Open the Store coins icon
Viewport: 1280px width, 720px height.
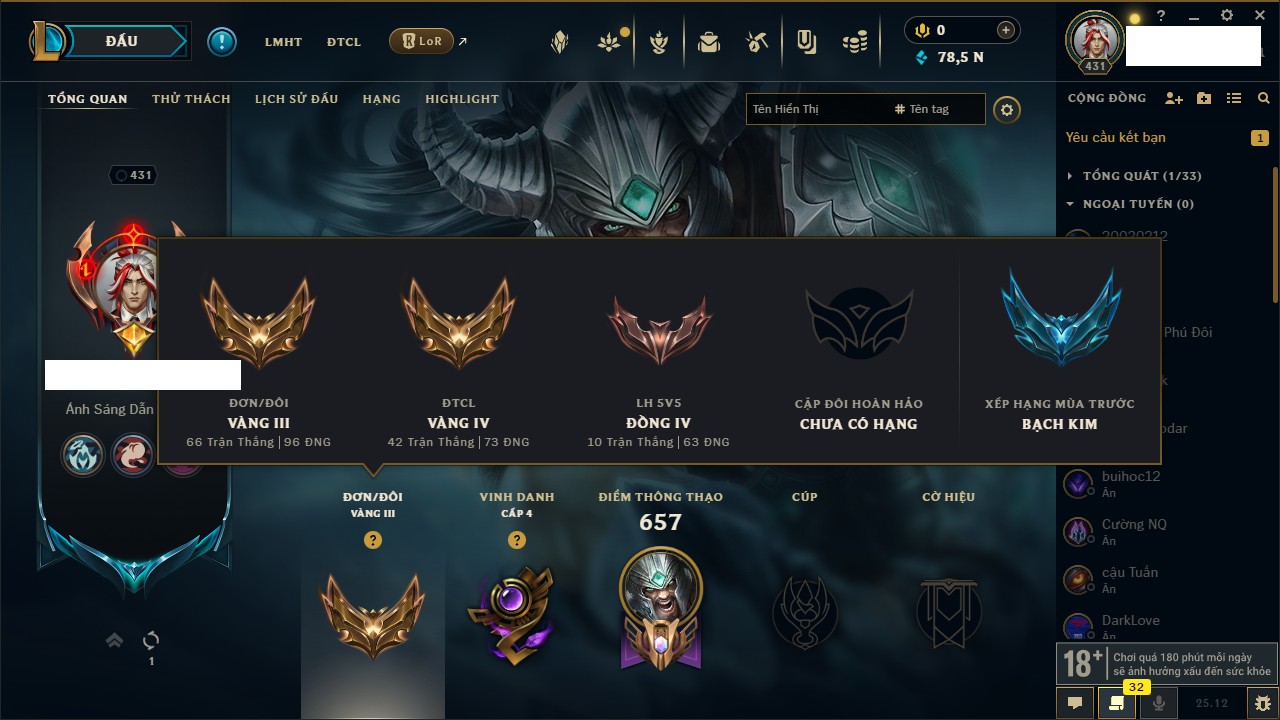pyautogui.click(x=854, y=42)
